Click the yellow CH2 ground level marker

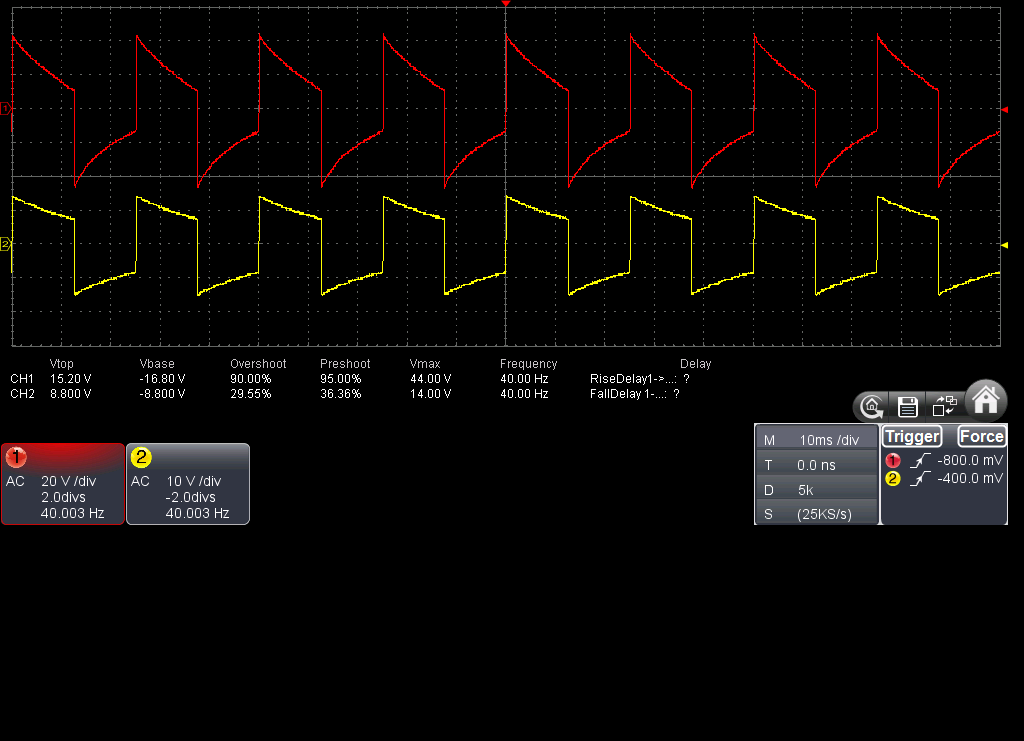[5, 243]
